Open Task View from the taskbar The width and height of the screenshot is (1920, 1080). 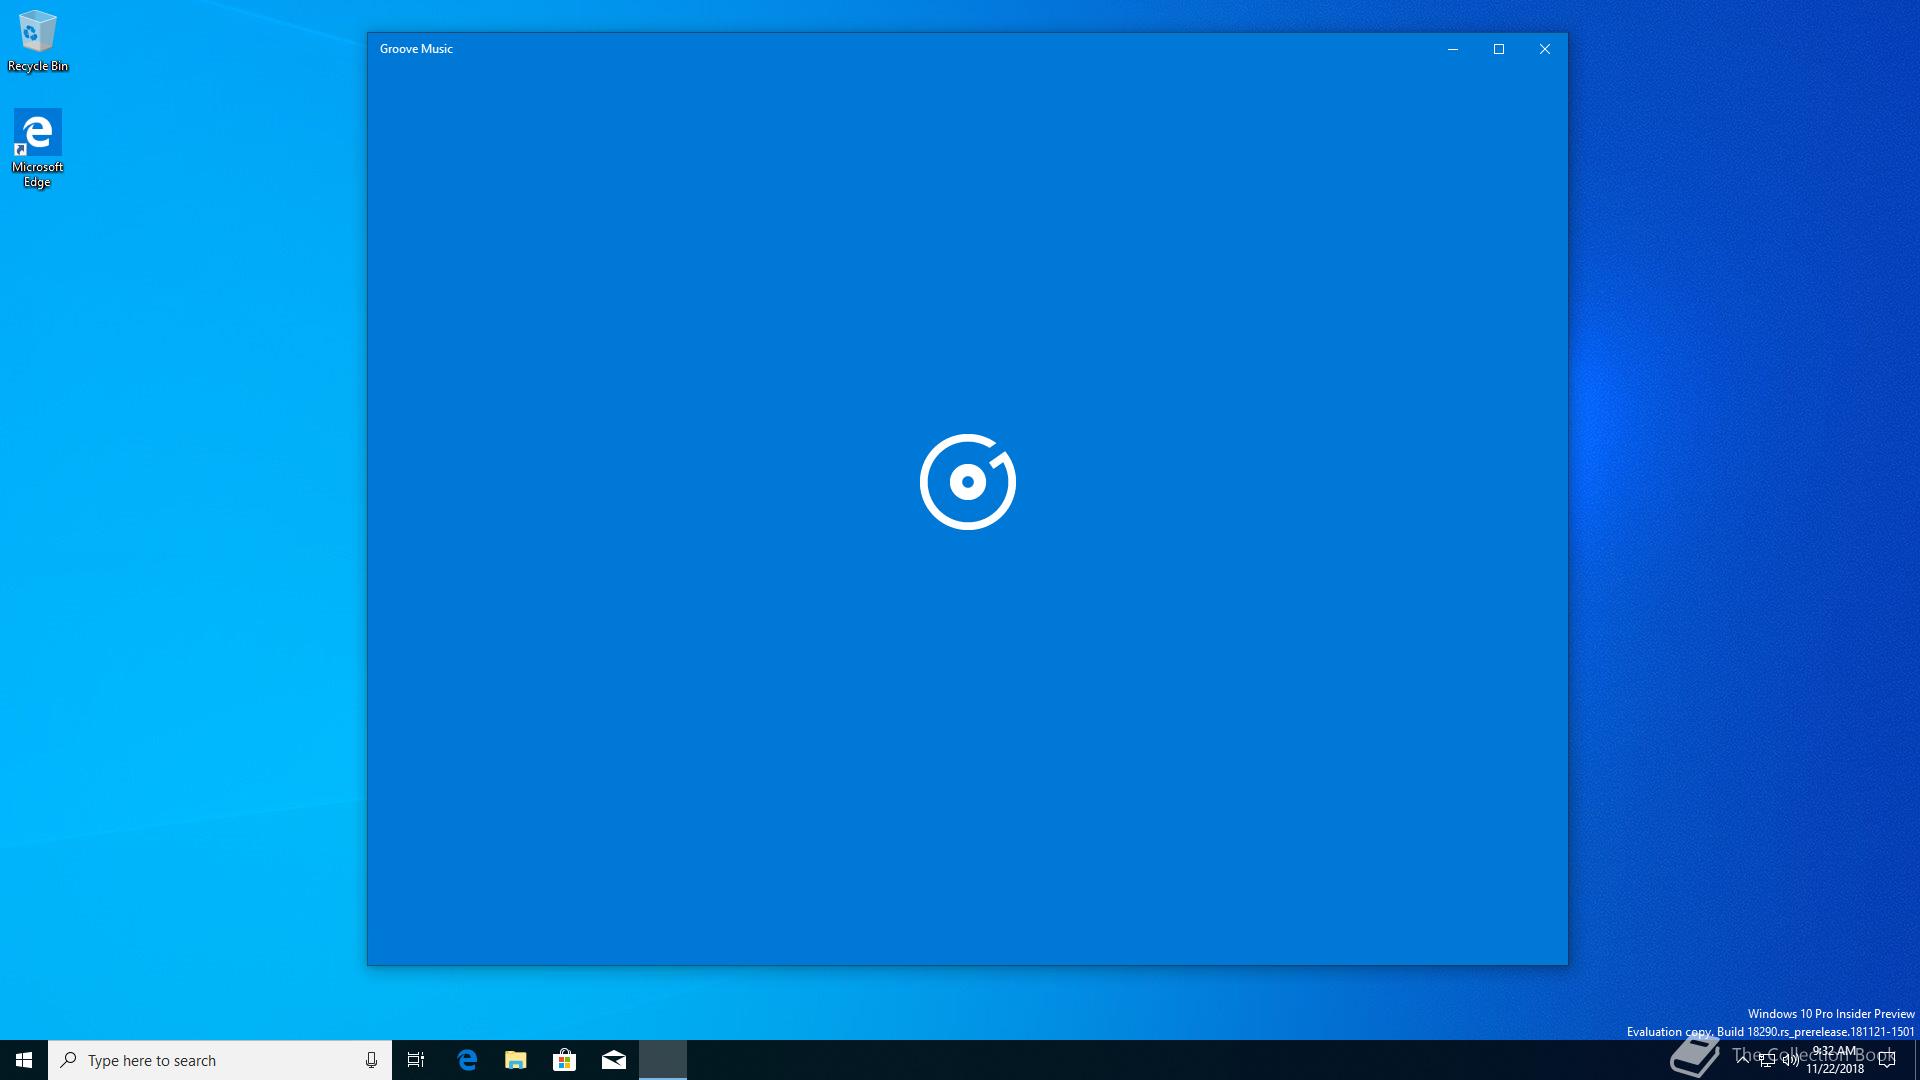[416, 1060]
